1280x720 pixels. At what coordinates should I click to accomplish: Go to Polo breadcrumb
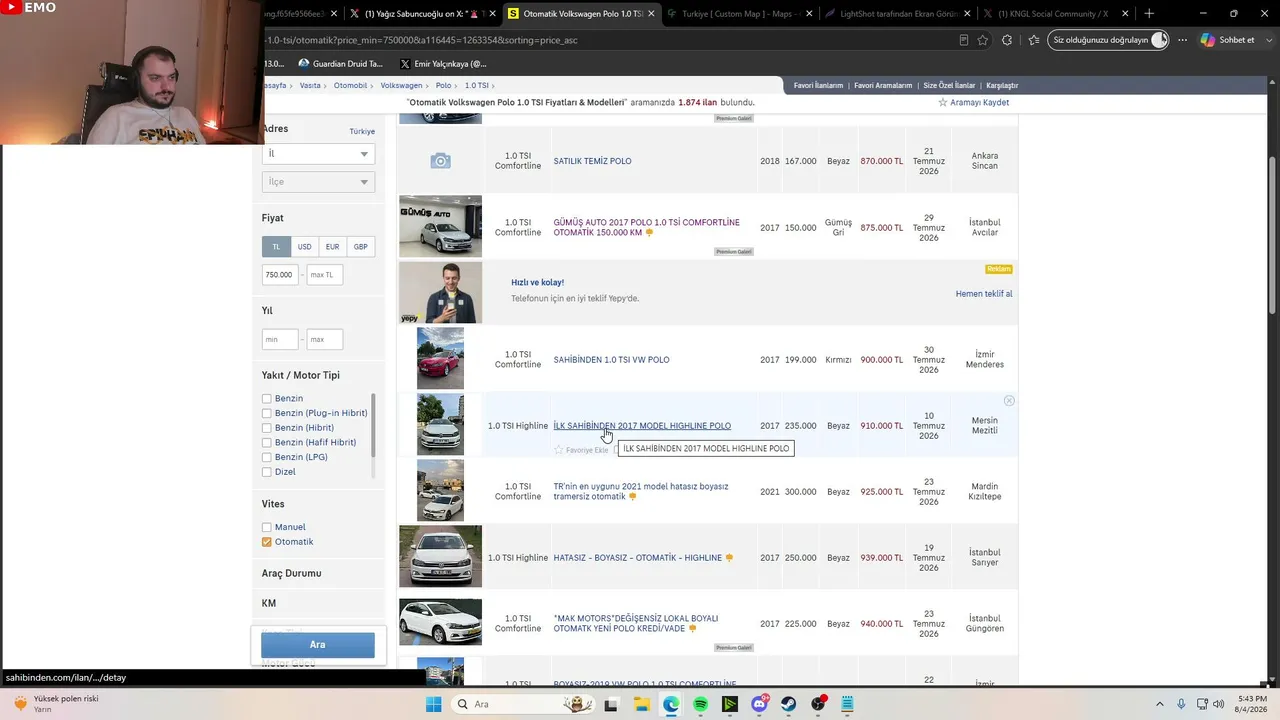pyautogui.click(x=444, y=86)
